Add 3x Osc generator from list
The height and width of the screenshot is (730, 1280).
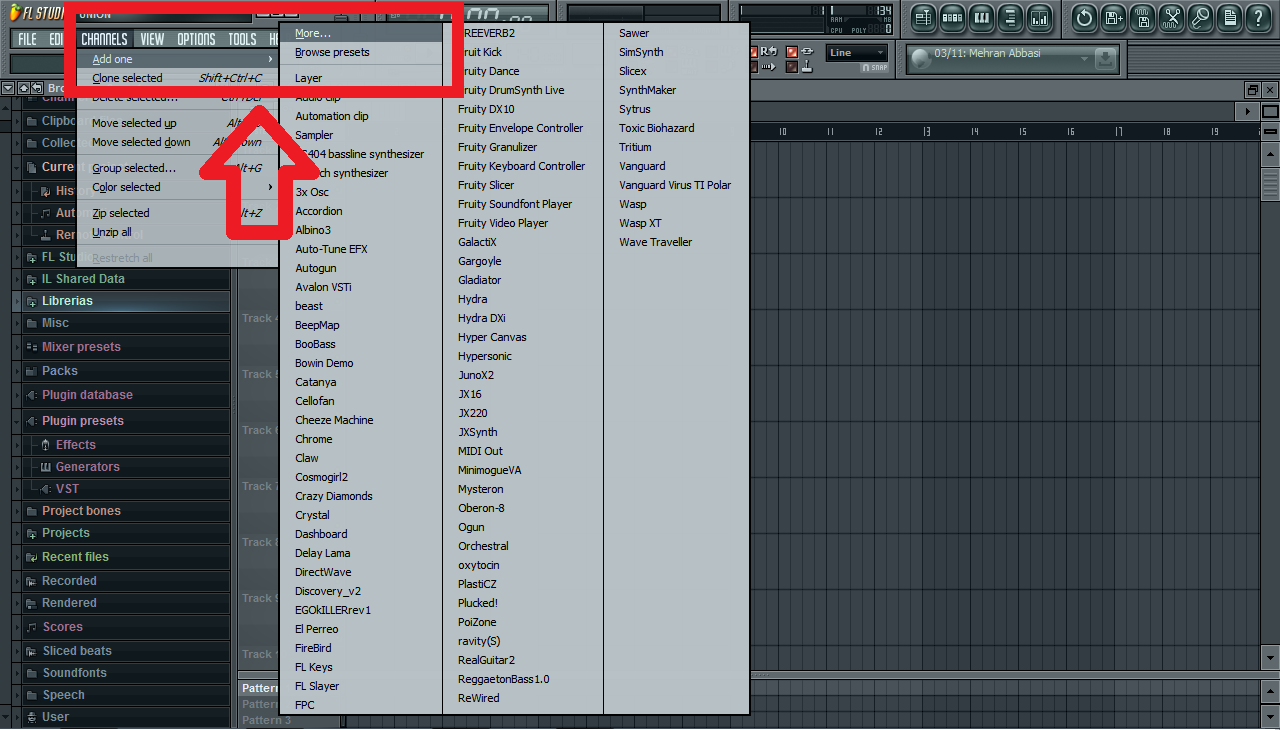(361, 192)
